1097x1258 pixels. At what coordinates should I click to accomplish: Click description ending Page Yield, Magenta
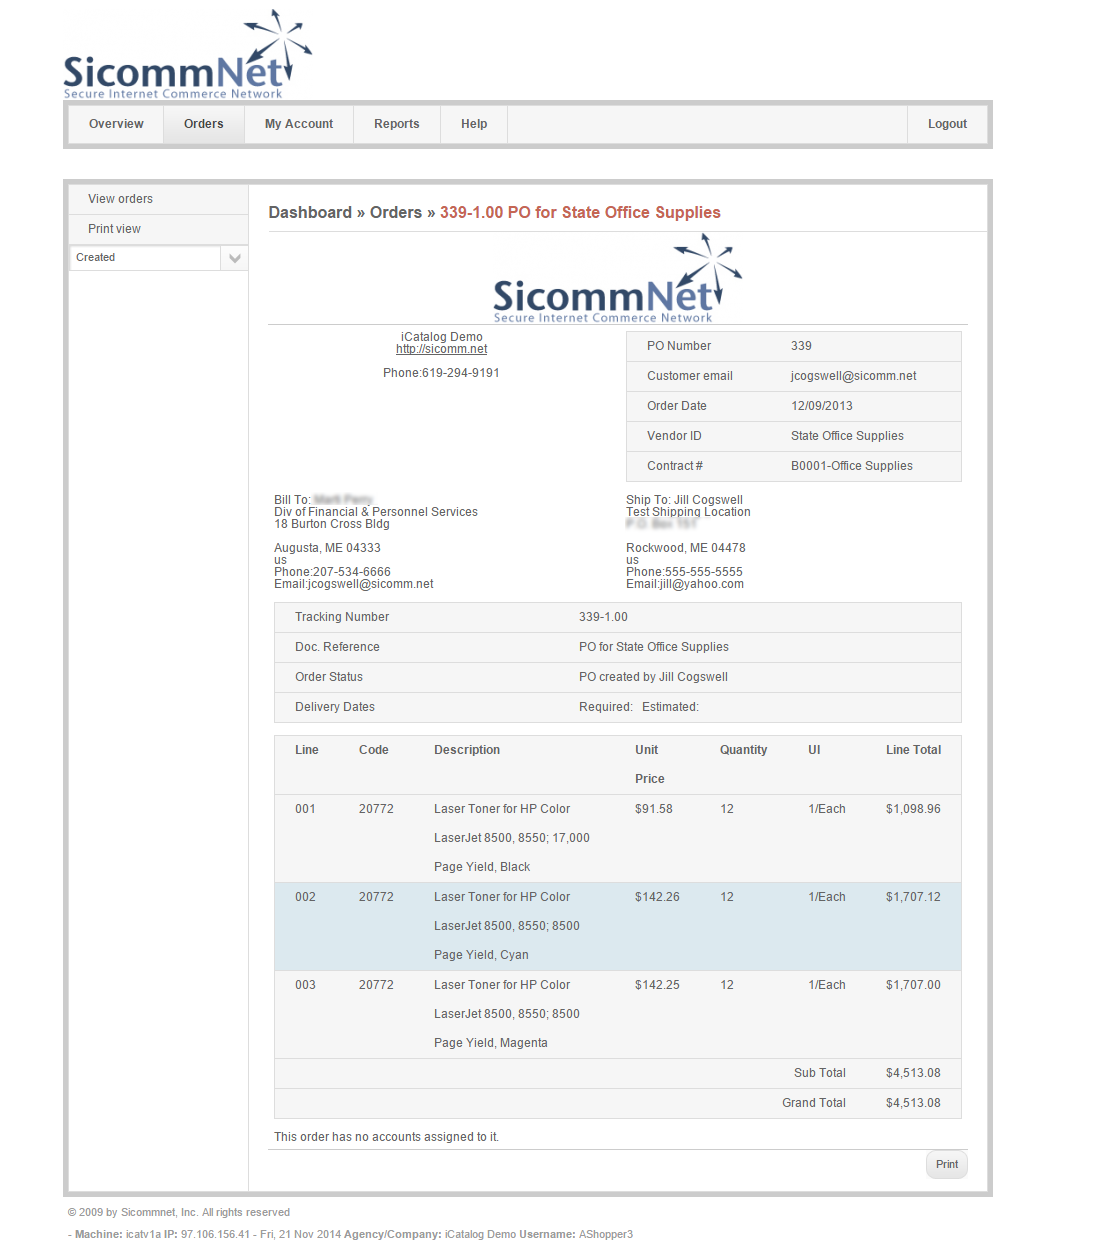(507, 1014)
